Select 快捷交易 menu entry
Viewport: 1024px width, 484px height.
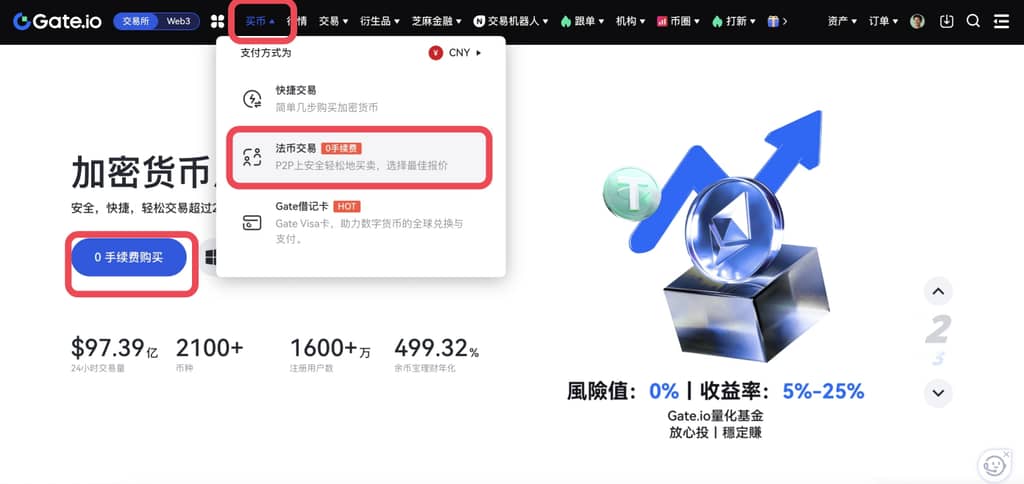pyautogui.click(x=360, y=99)
